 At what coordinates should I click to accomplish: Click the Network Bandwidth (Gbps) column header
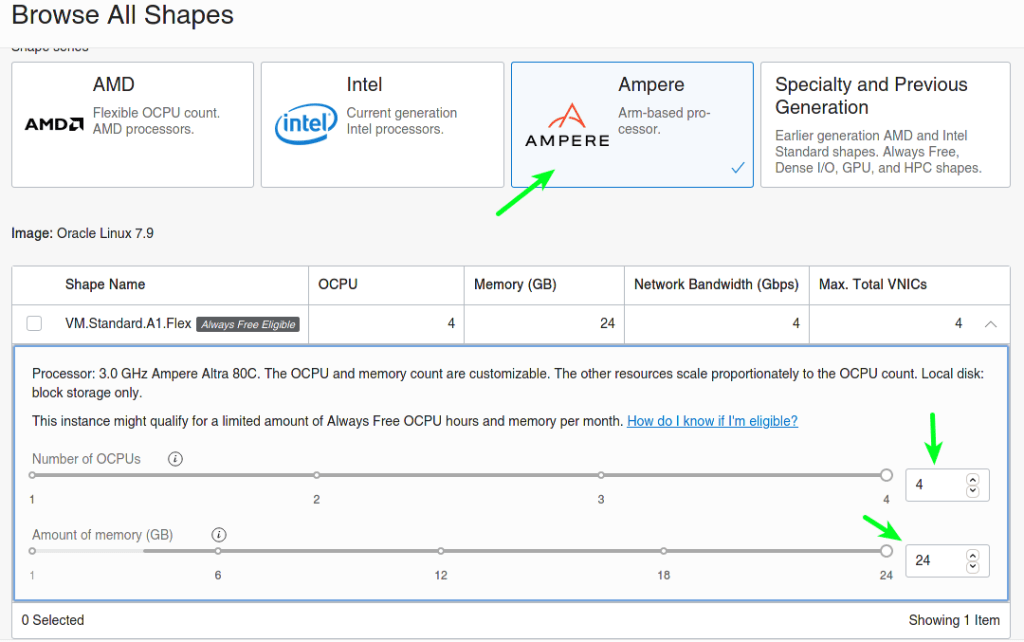click(716, 285)
